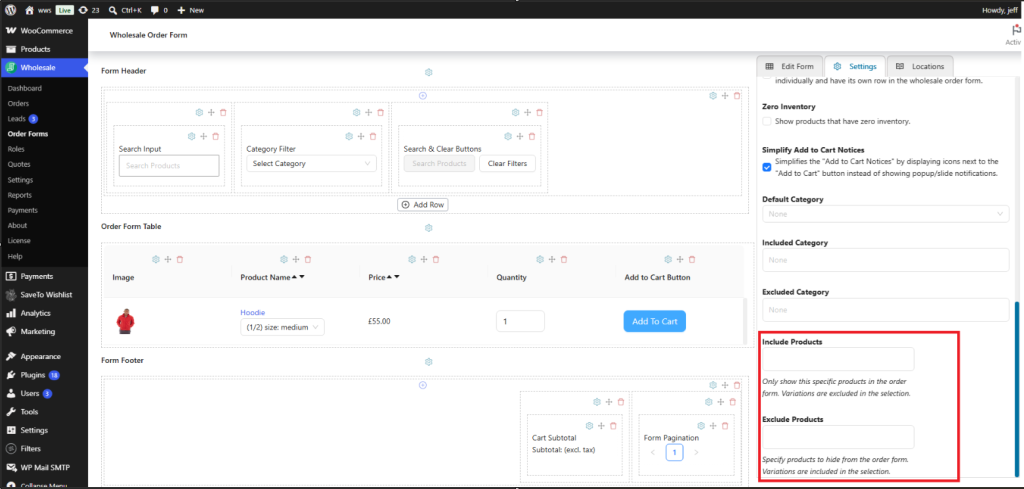
Task: Delete the Search Input element with the trash icon
Action: [216, 136]
